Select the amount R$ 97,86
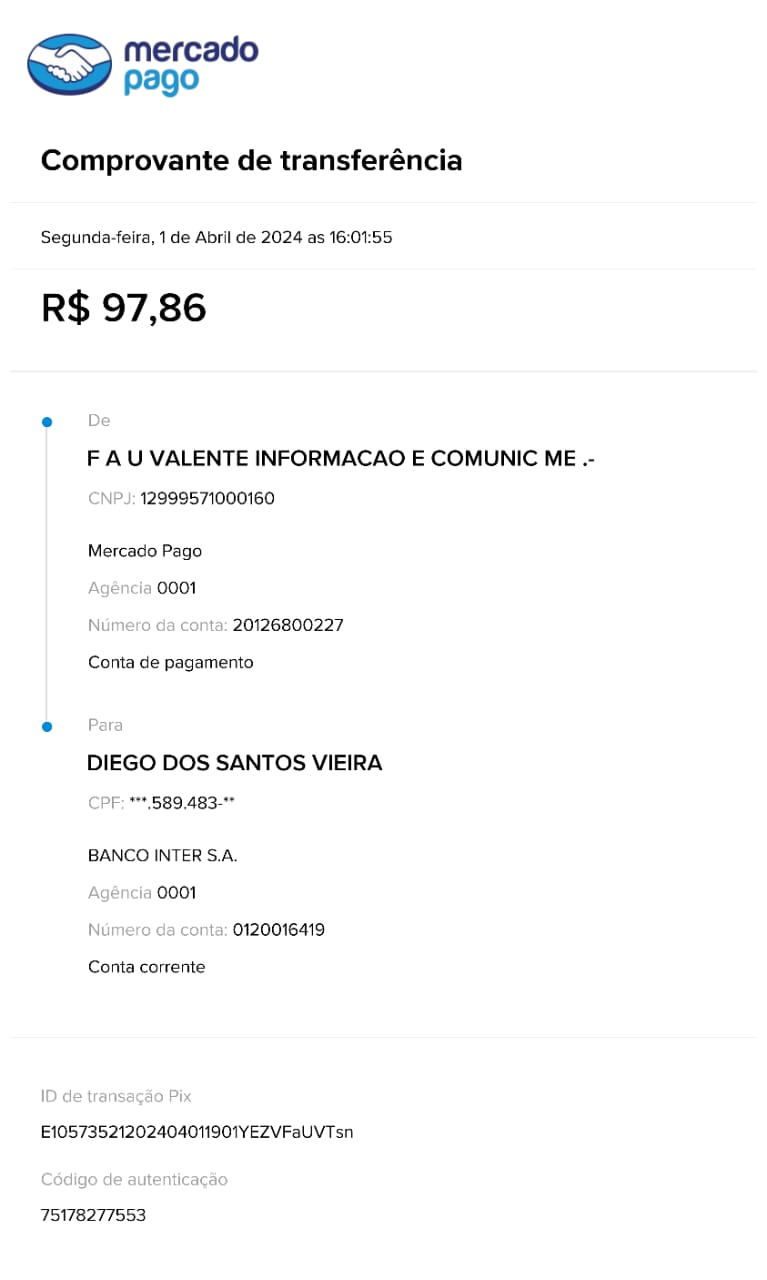The image size is (767, 1280). pos(124,307)
